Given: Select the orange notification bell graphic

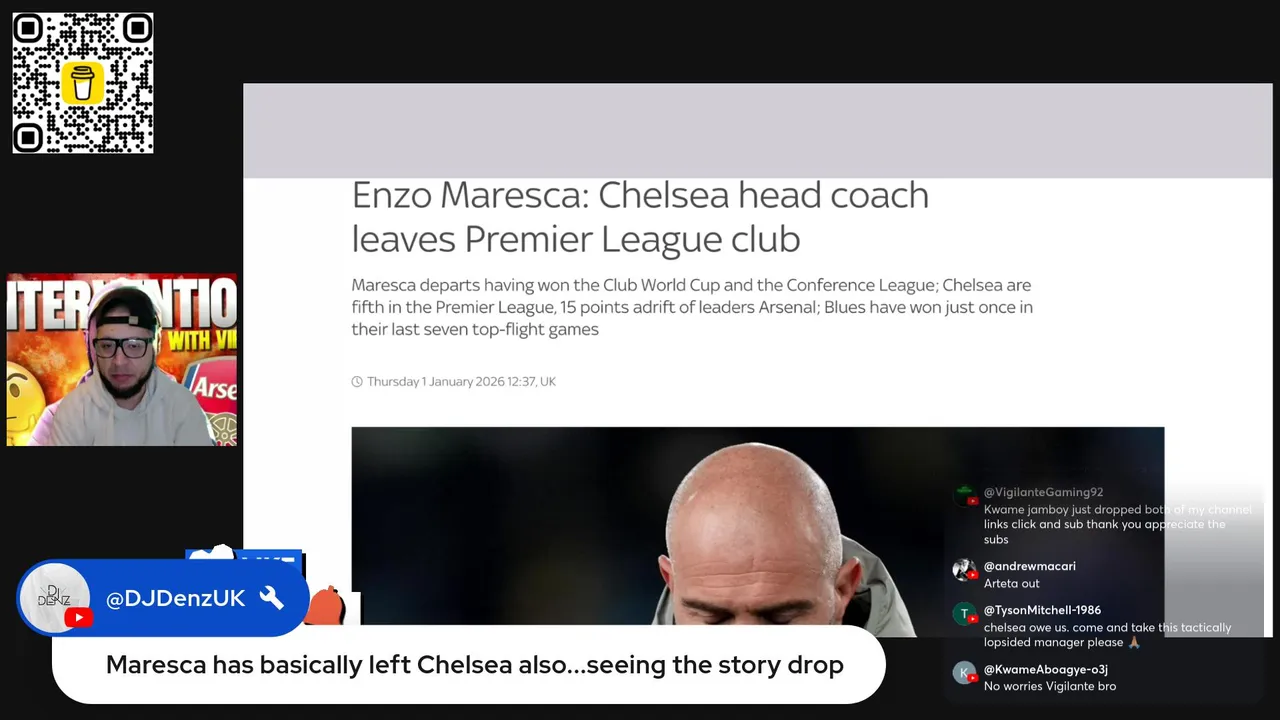Looking at the screenshot, I should click(324, 607).
